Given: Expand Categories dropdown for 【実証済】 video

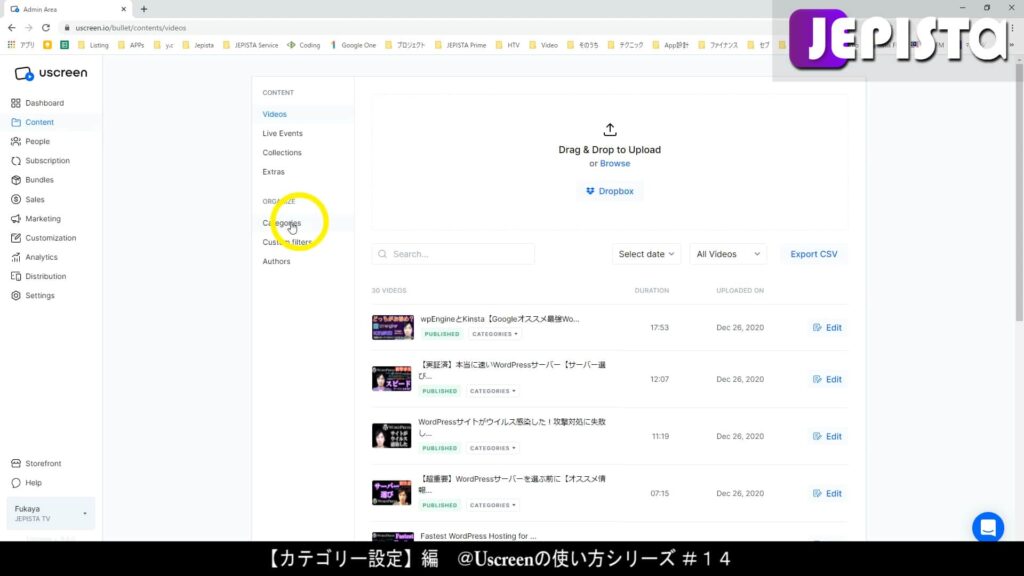Looking at the screenshot, I should point(492,391).
